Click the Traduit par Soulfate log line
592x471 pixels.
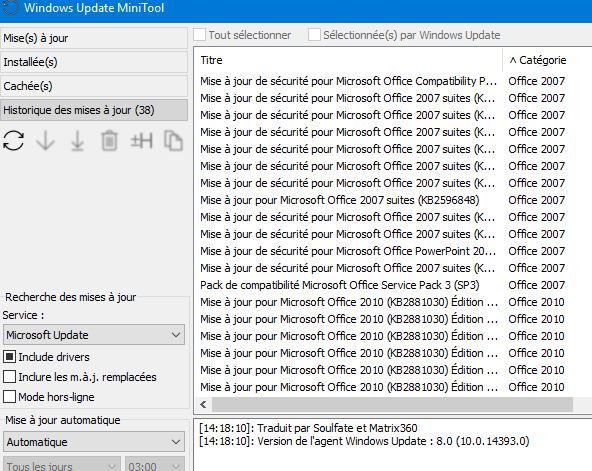click(308, 428)
